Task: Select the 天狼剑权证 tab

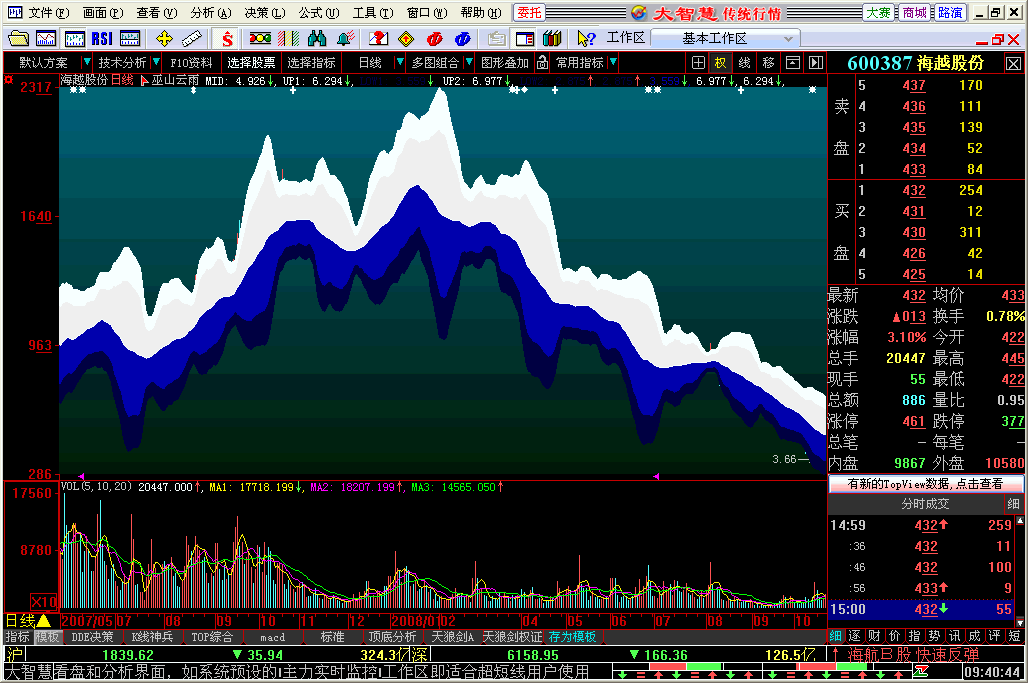Action: (512, 636)
